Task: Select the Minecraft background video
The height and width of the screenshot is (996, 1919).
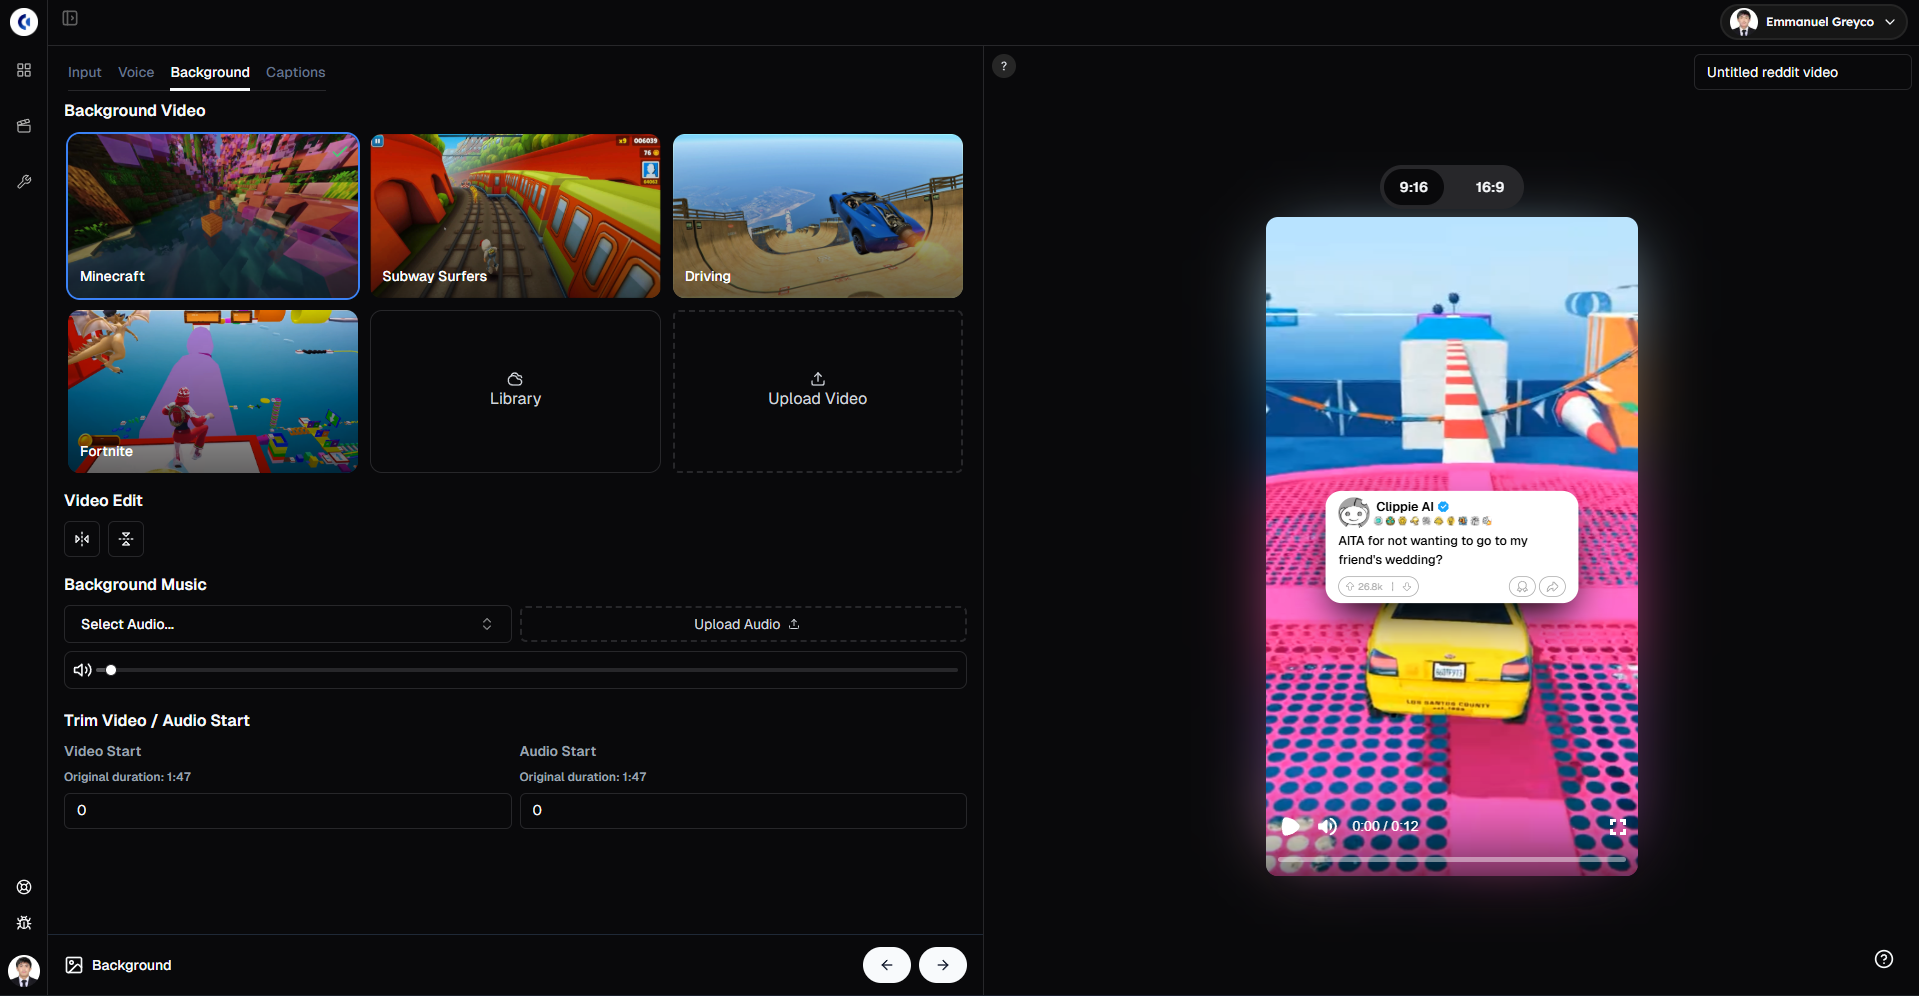Action: pyautogui.click(x=213, y=216)
